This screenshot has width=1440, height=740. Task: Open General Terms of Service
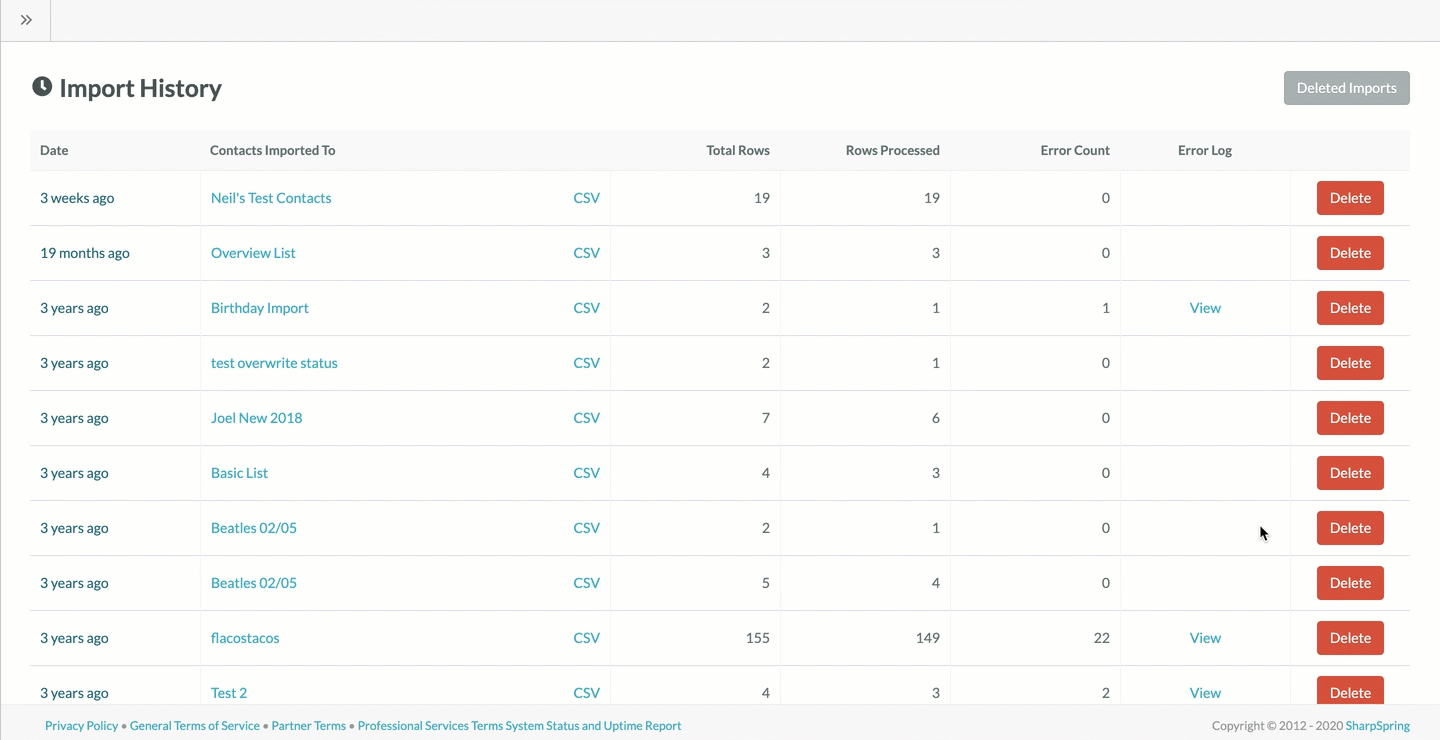pyautogui.click(x=195, y=726)
